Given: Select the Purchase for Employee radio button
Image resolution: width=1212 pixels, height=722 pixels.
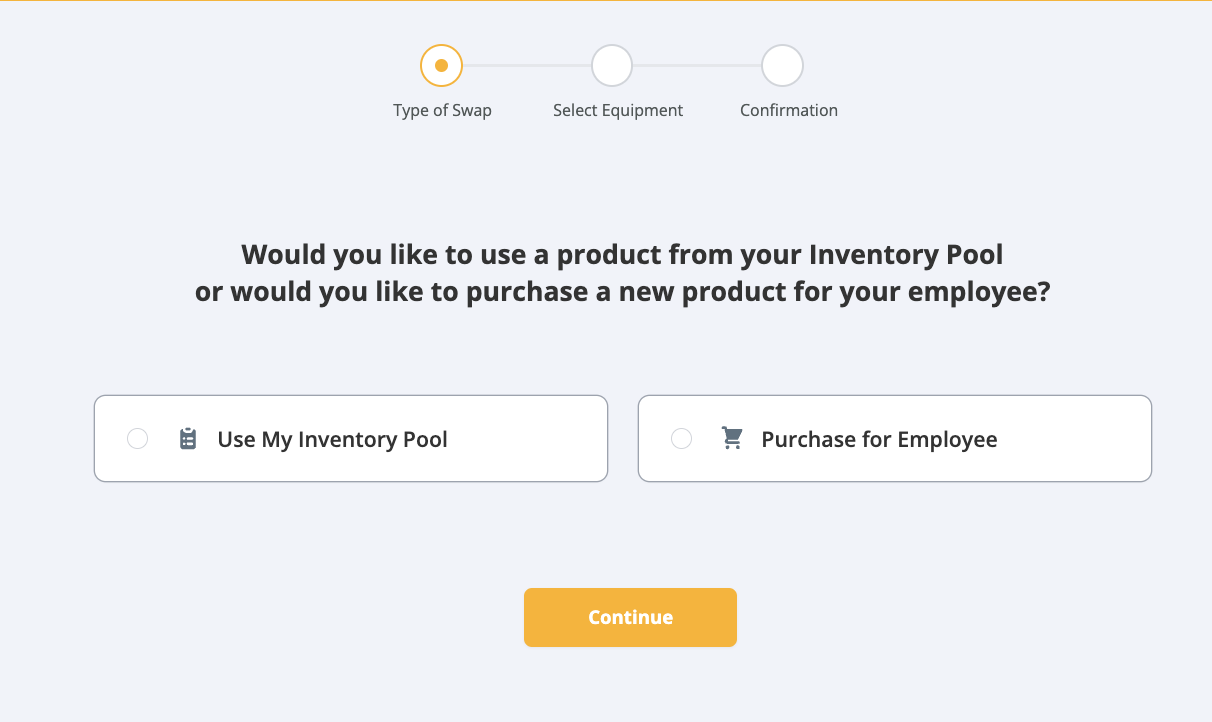Looking at the screenshot, I should [x=681, y=439].
